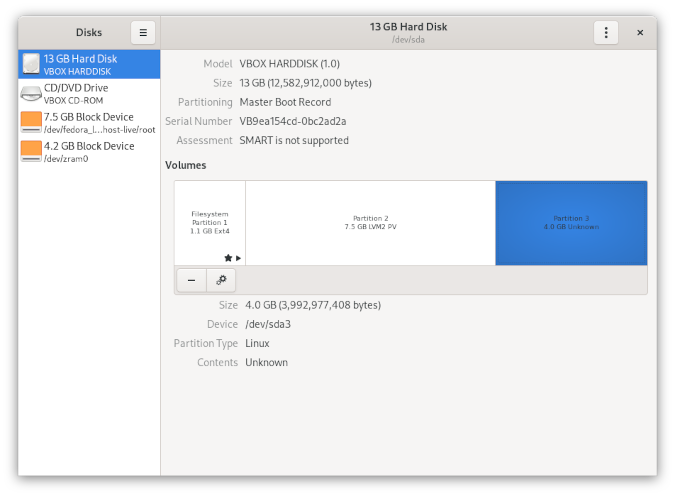Image resolution: width=675 pixels, height=496 pixels.
Task: Select the Partition 1 Ext4 filesystem volume
Action: [x=210, y=222]
